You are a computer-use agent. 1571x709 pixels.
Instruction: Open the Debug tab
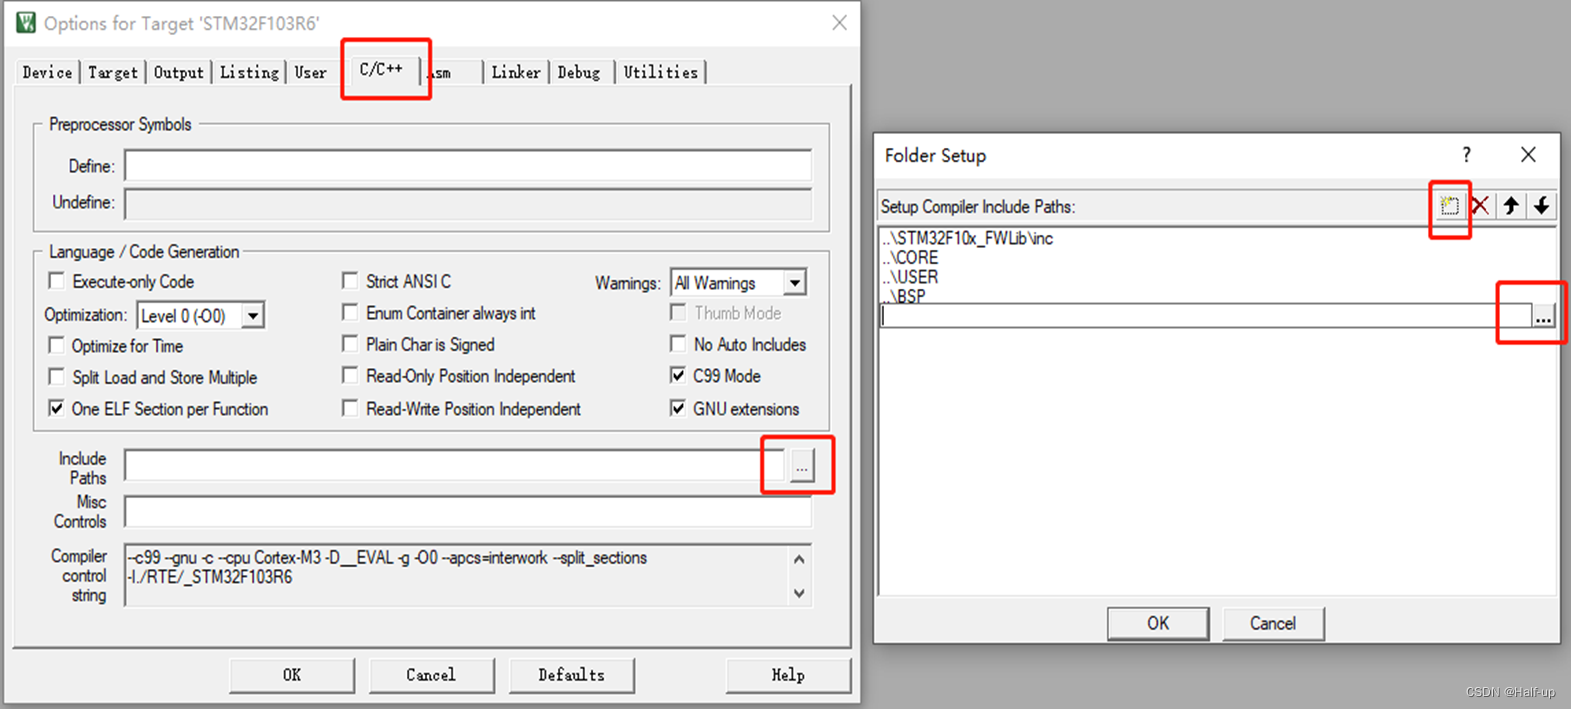point(579,72)
